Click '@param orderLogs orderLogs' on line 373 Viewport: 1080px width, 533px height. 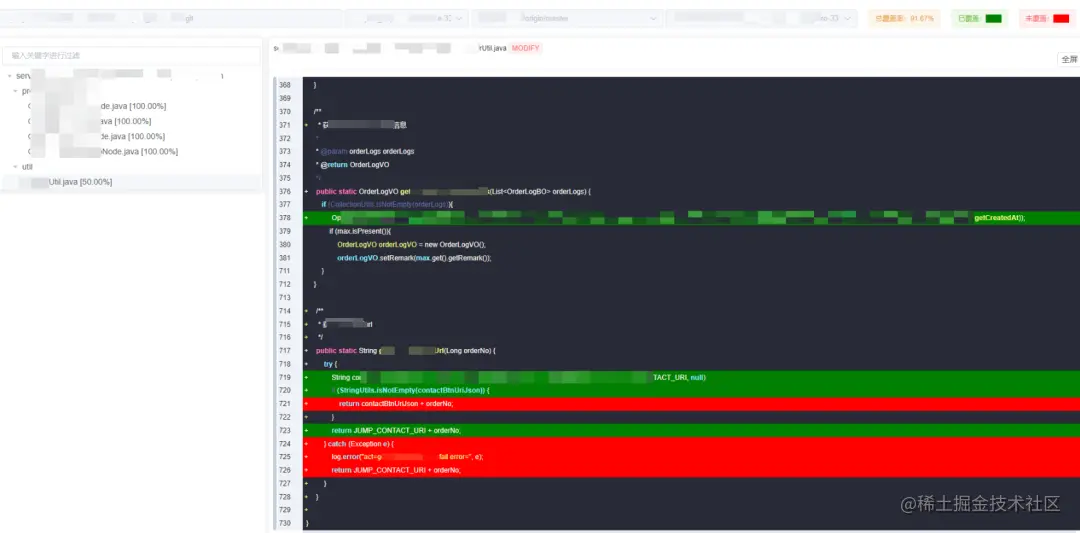(x=366, y=151)
